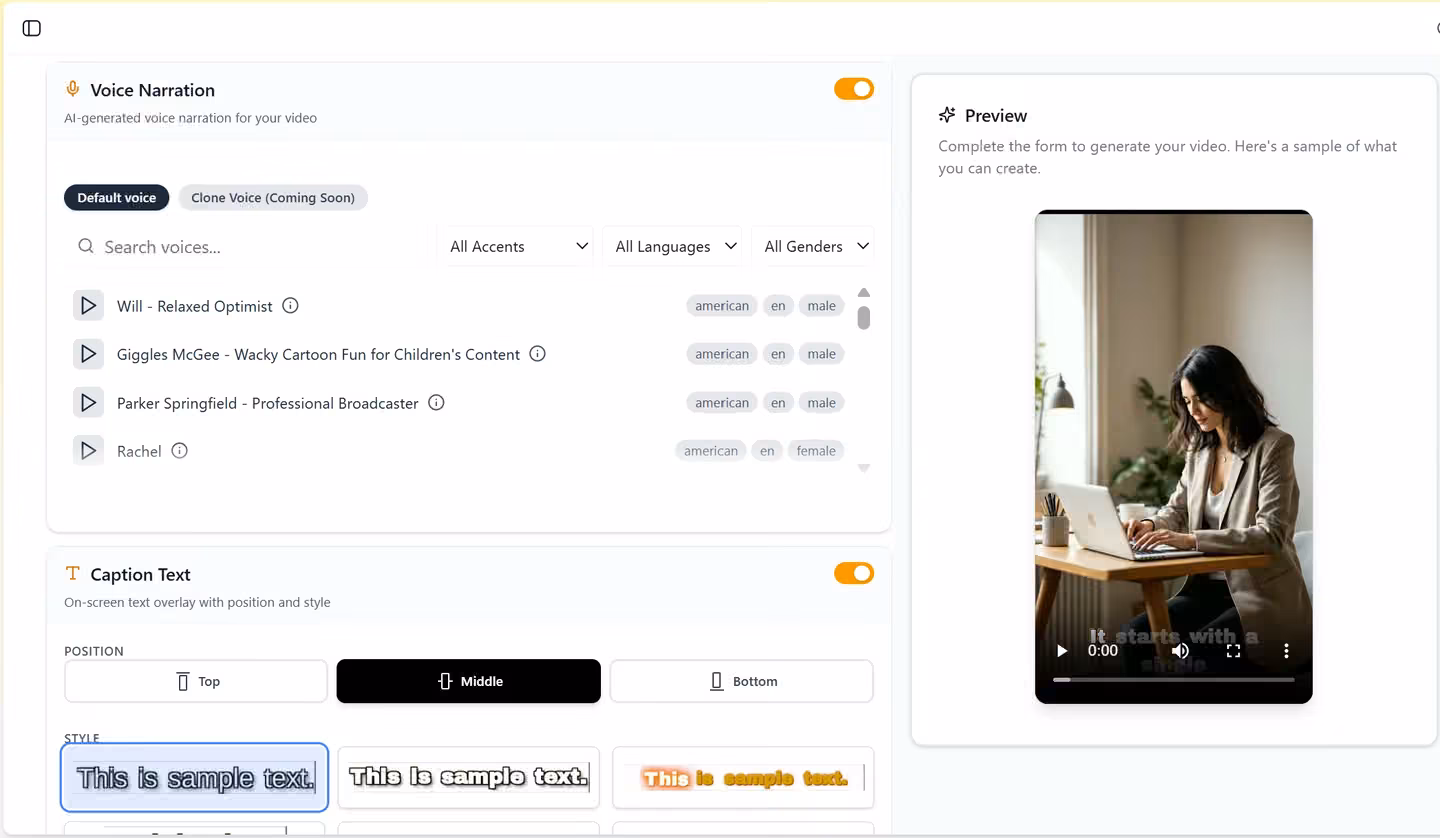The width and height of the screenshot is (1440, 838).
Task: Show info for Giggles McGee voice
Action: [x=537, y=354]
